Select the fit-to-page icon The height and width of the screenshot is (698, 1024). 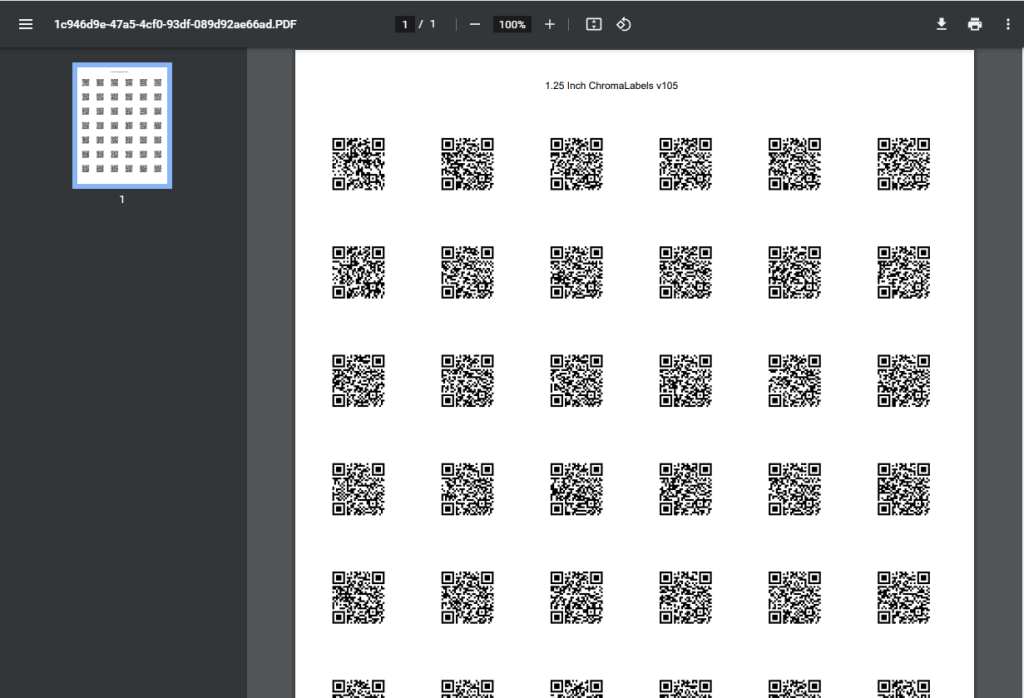tap(593, 24)
